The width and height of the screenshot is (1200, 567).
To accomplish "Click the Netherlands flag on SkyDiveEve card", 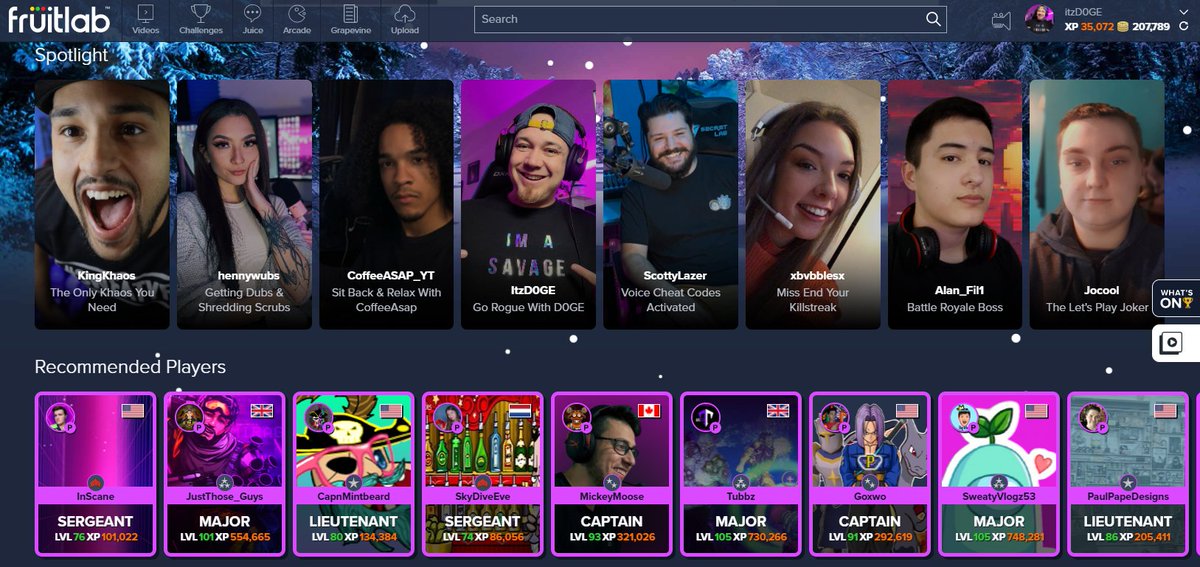I will pyautogui.click(x=520, y=411).
